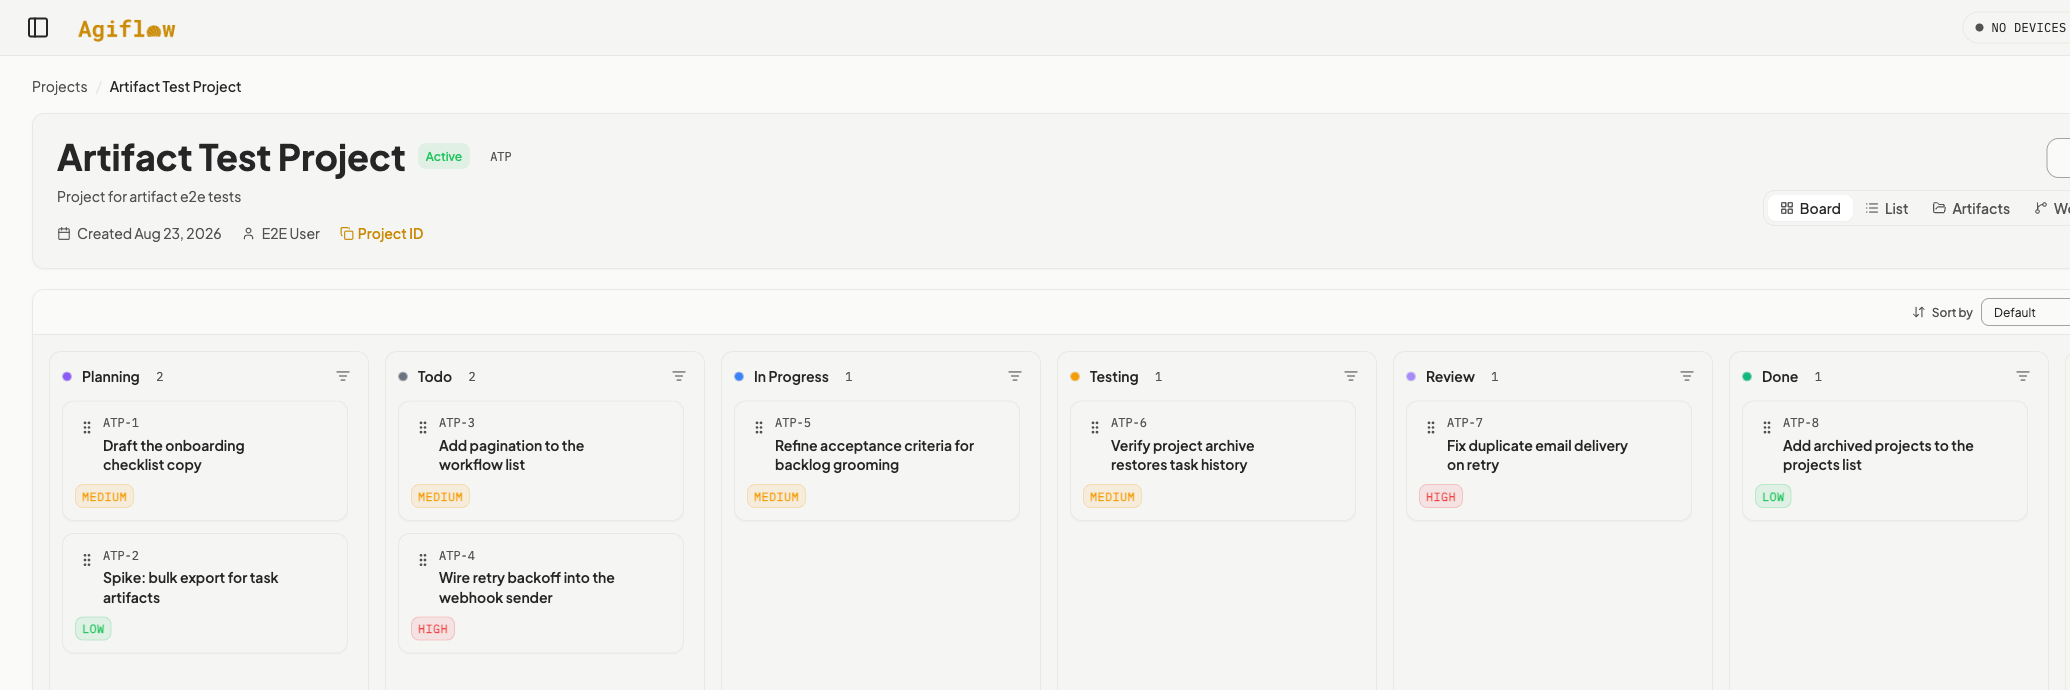Click the MEDIUM priority tag on ATP-5
The width and height of the screenshot is (2070, 690).
(776, 497)
